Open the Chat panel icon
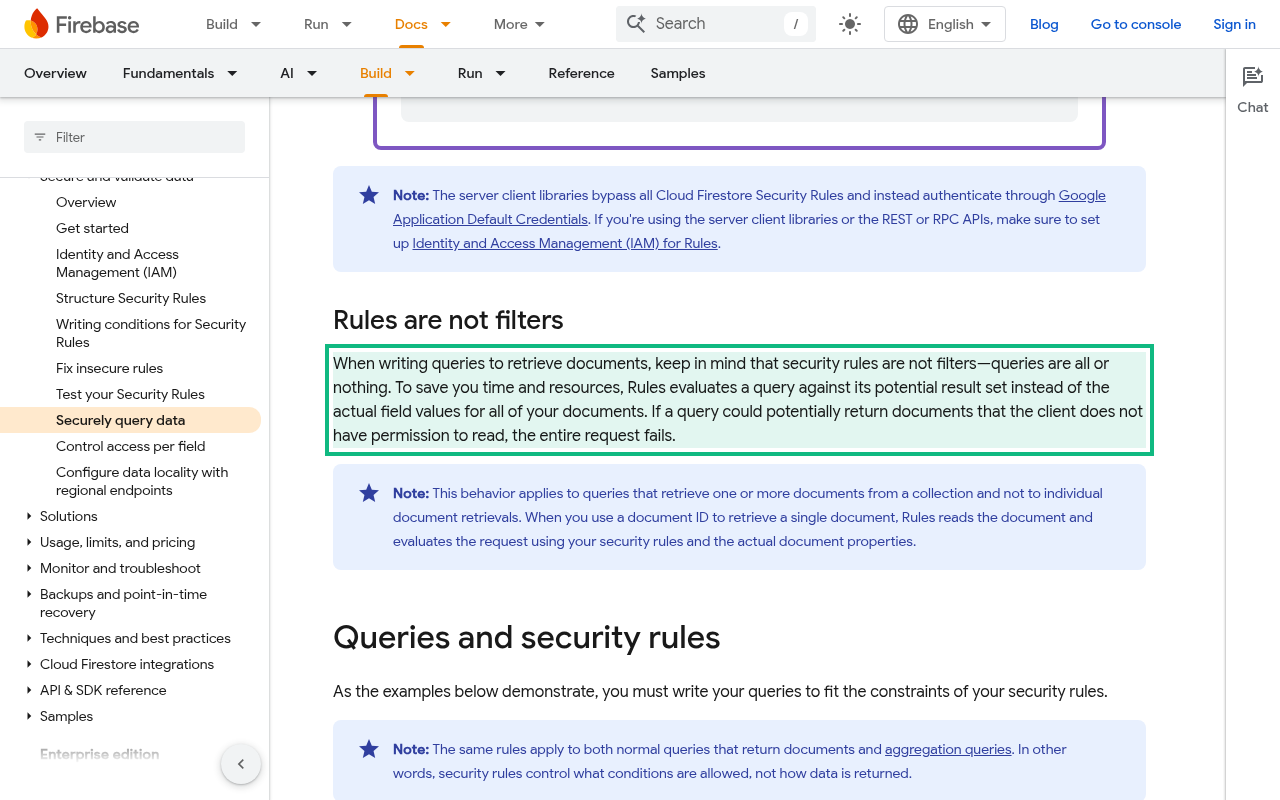This screenshot has height=800, width=1280. (1253, 77)
